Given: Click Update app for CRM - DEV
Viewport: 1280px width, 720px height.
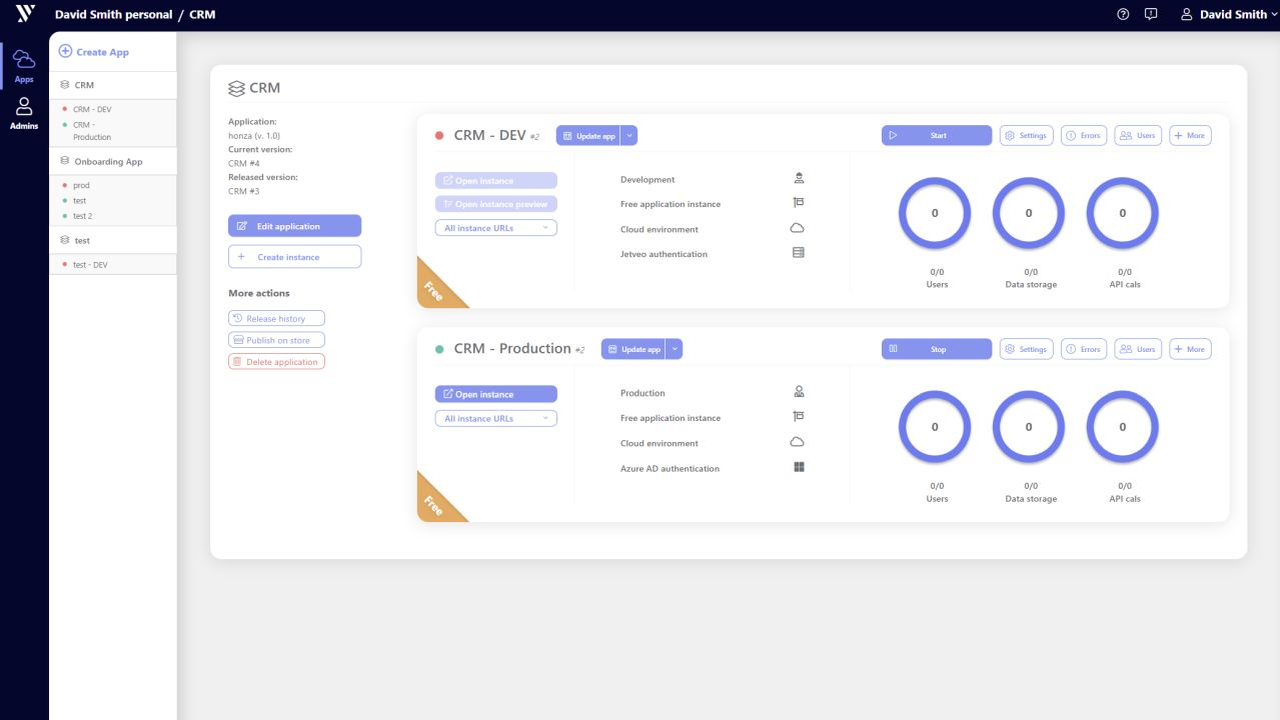Looking at the screenshot, I should tap(588, 136).
